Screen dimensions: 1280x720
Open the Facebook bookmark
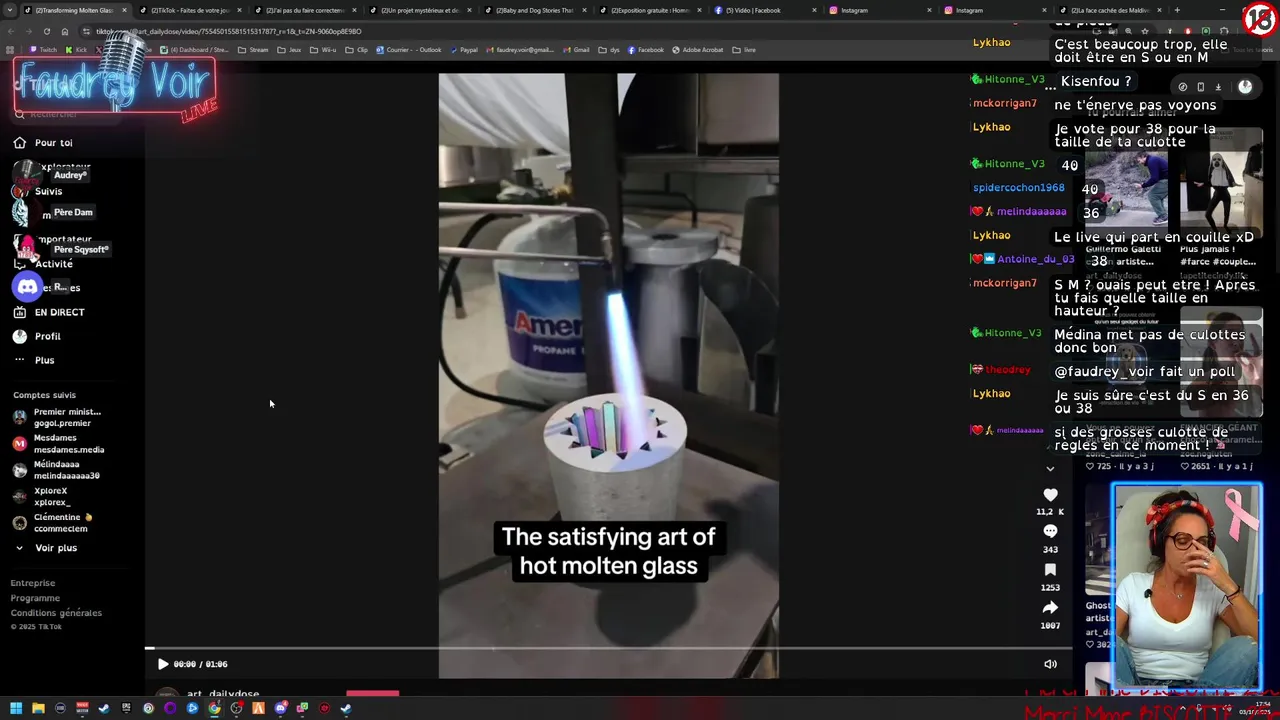645,50
